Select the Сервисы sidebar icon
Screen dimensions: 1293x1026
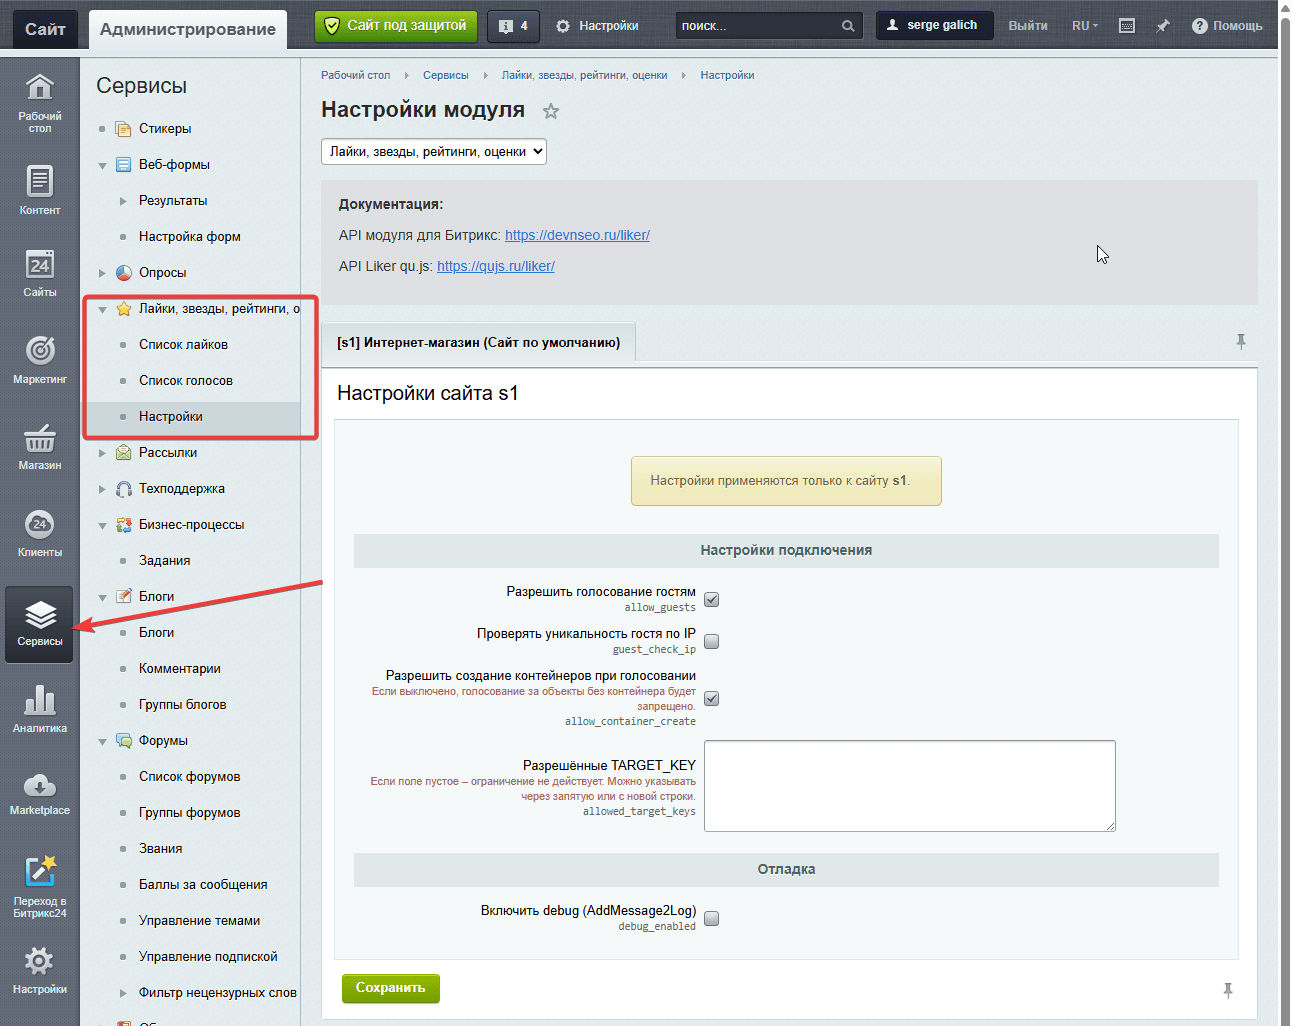point(40,624)
